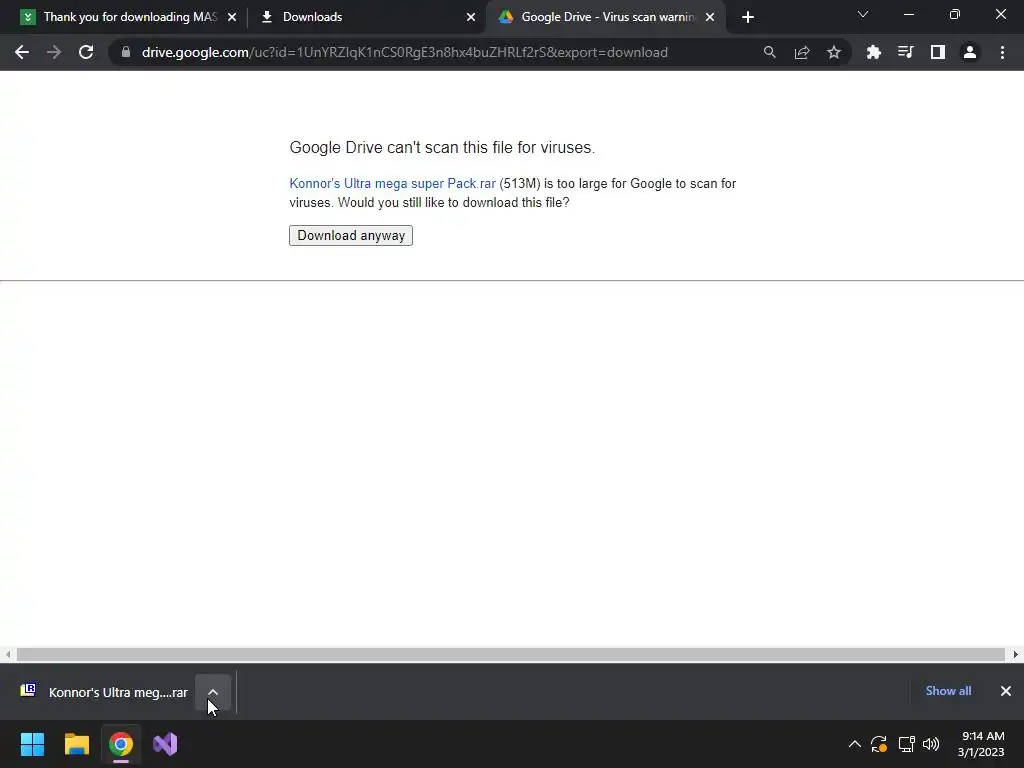The image size is (1024, 768).
Task: Open Konnor's Ultra mega super Pack.rar link
Action: (392, 184)
